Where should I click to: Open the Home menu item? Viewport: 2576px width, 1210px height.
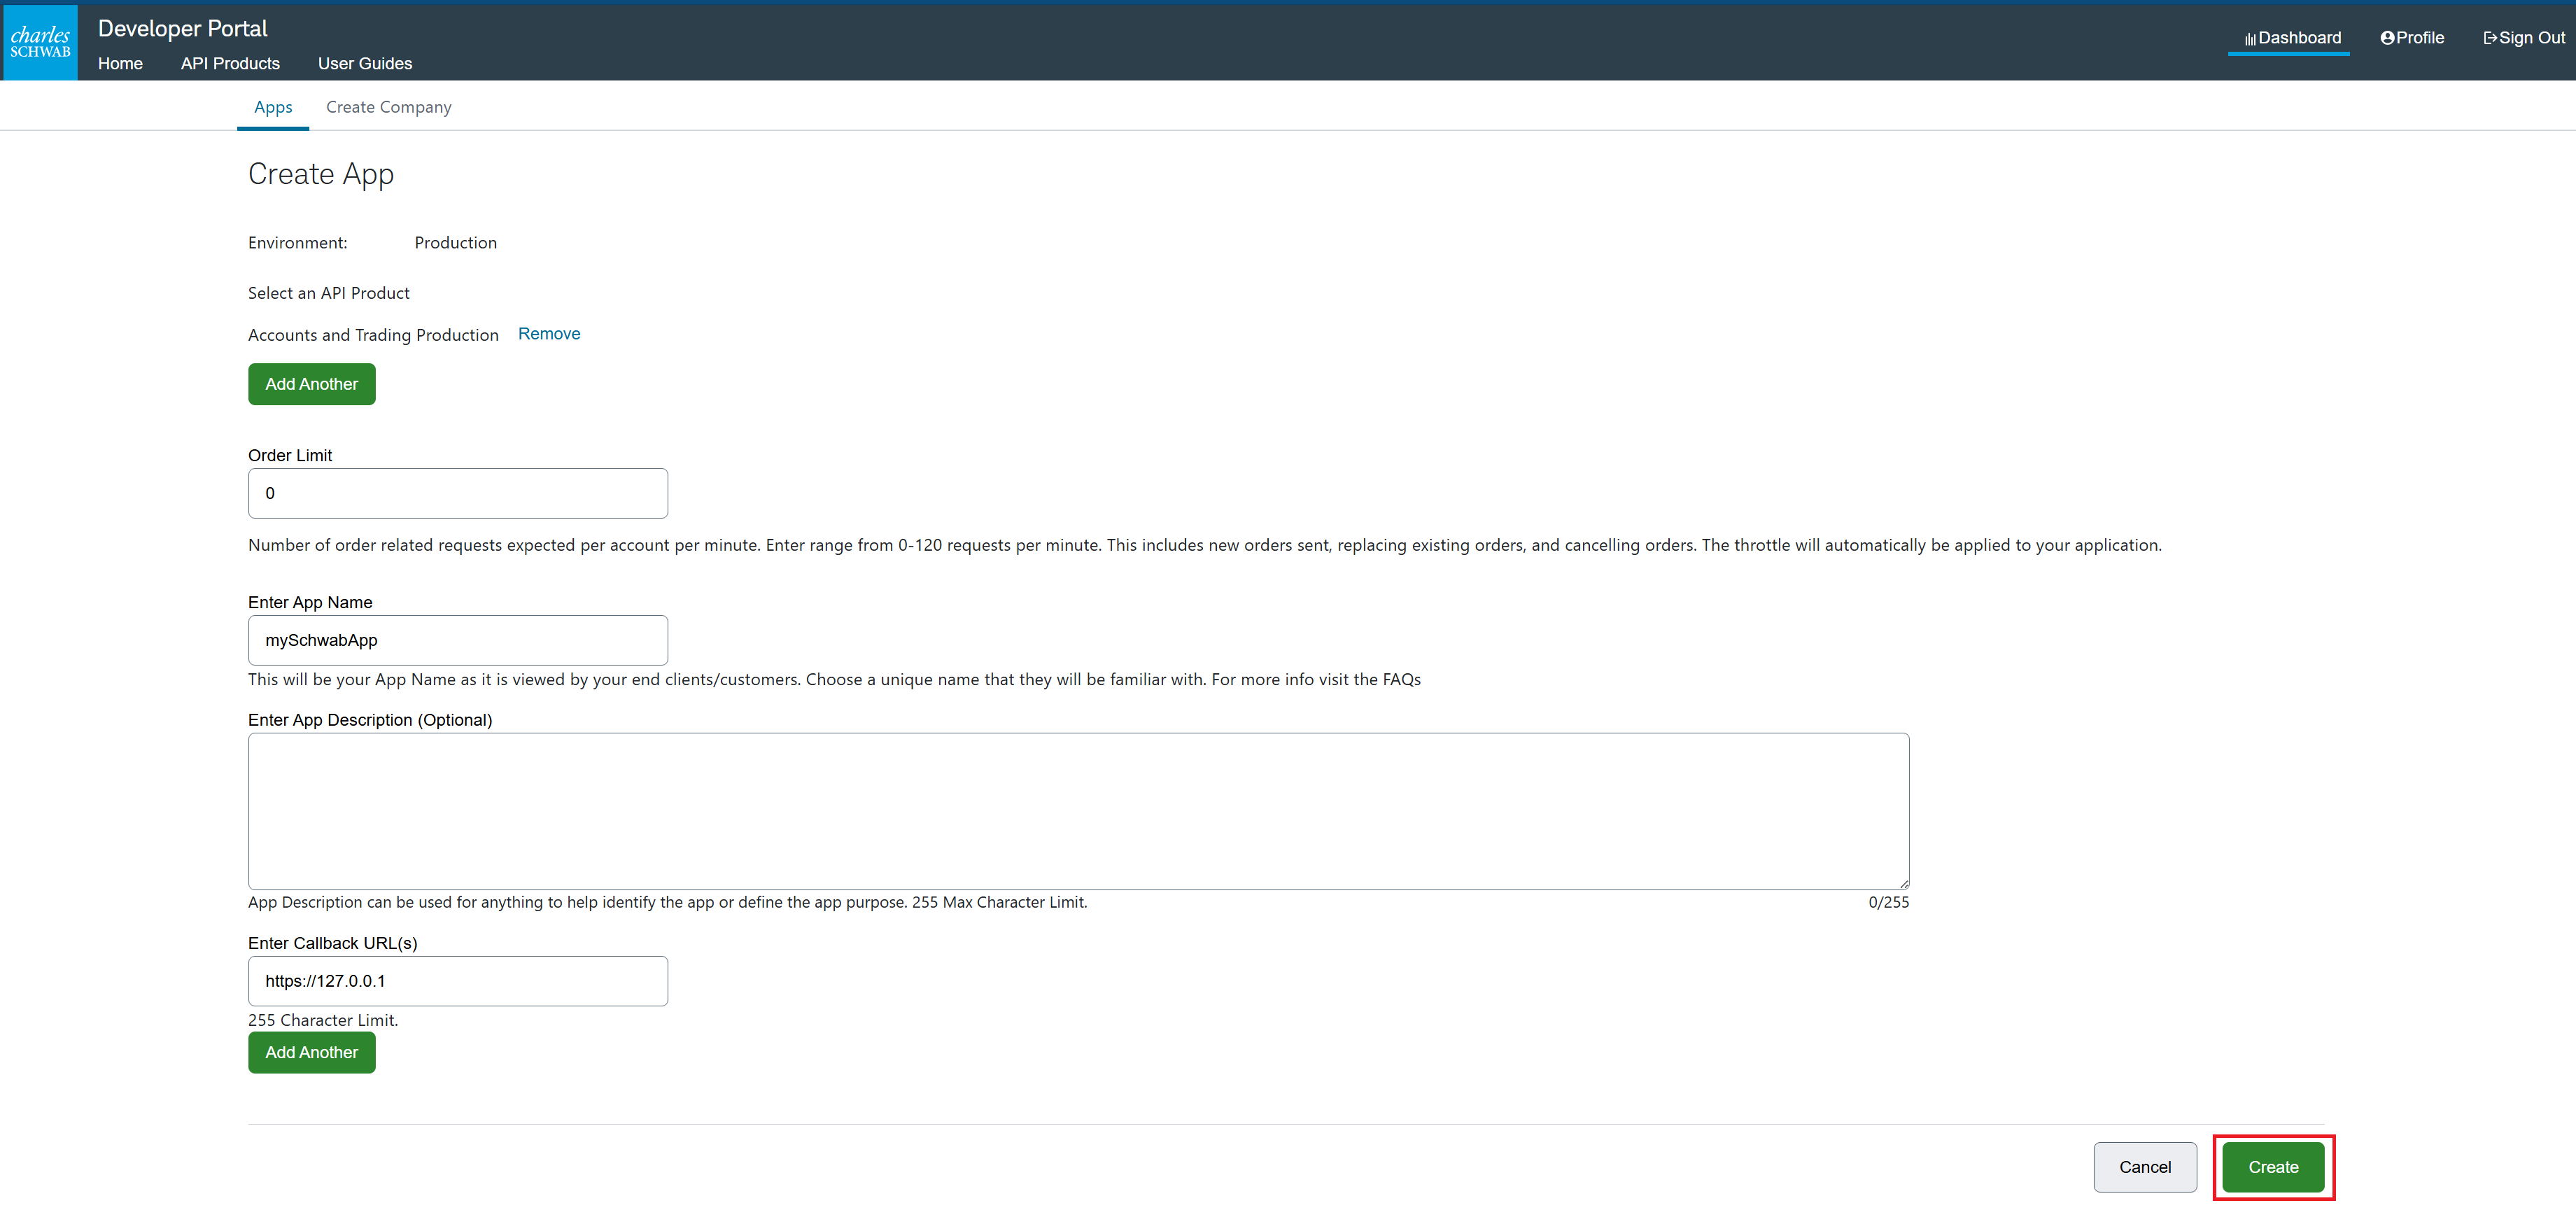click(x=120, y=63)
